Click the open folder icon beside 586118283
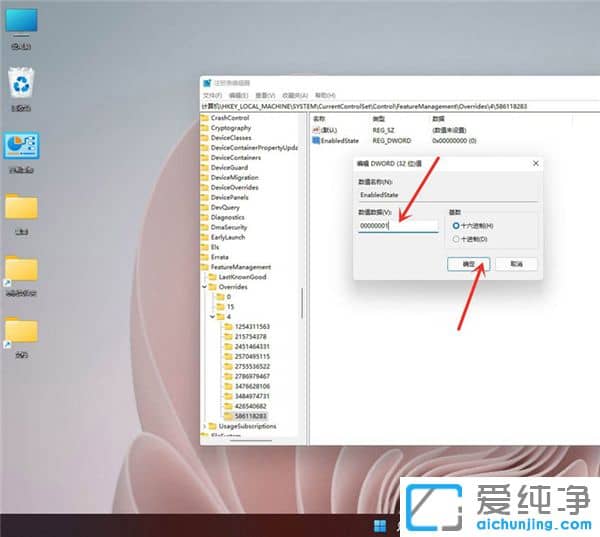The image size is (600, 537). pos(228,416)
